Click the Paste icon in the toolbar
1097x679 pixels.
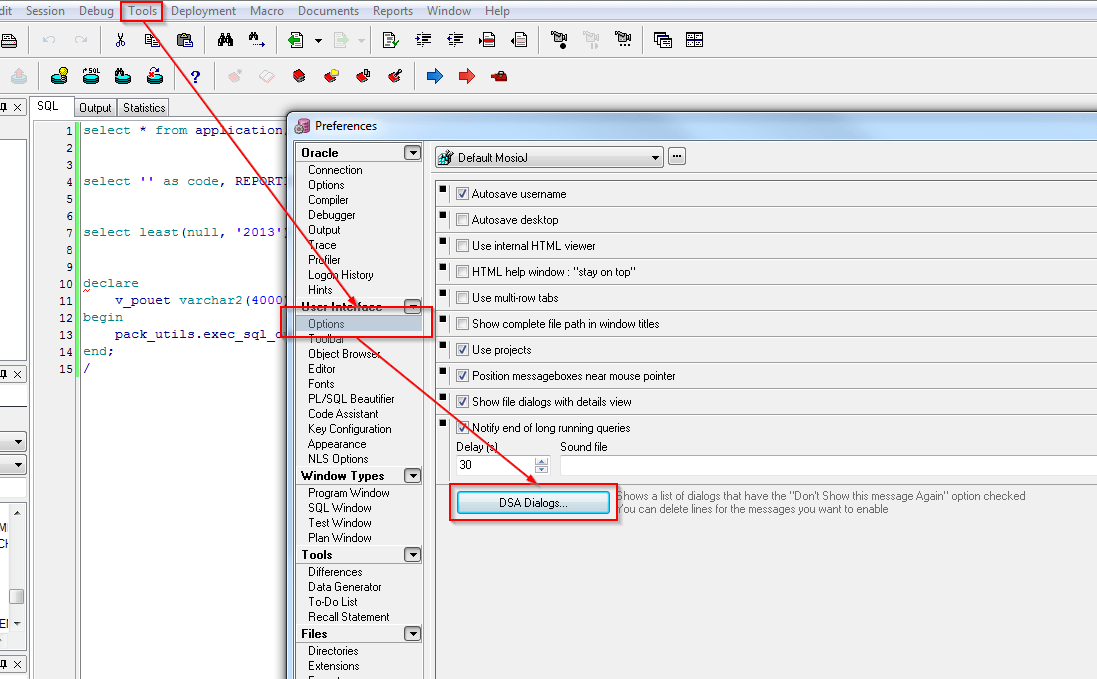click(184, 39)
